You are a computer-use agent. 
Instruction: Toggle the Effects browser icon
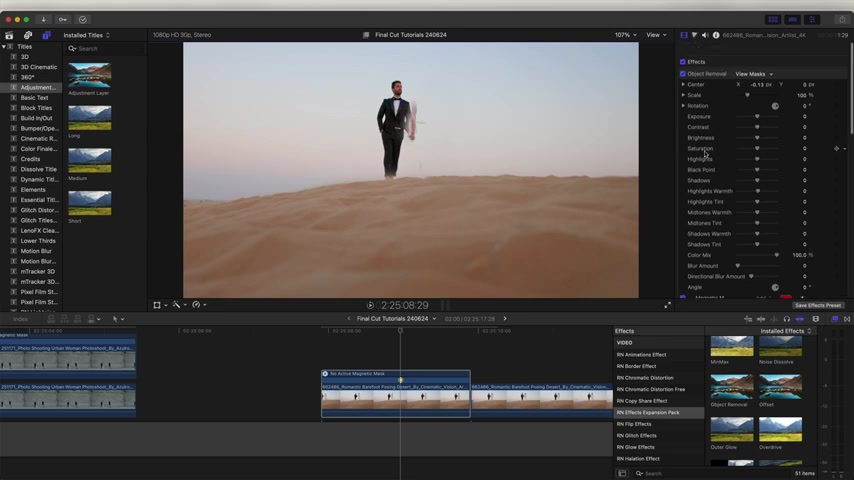click(x=834, y=319)
